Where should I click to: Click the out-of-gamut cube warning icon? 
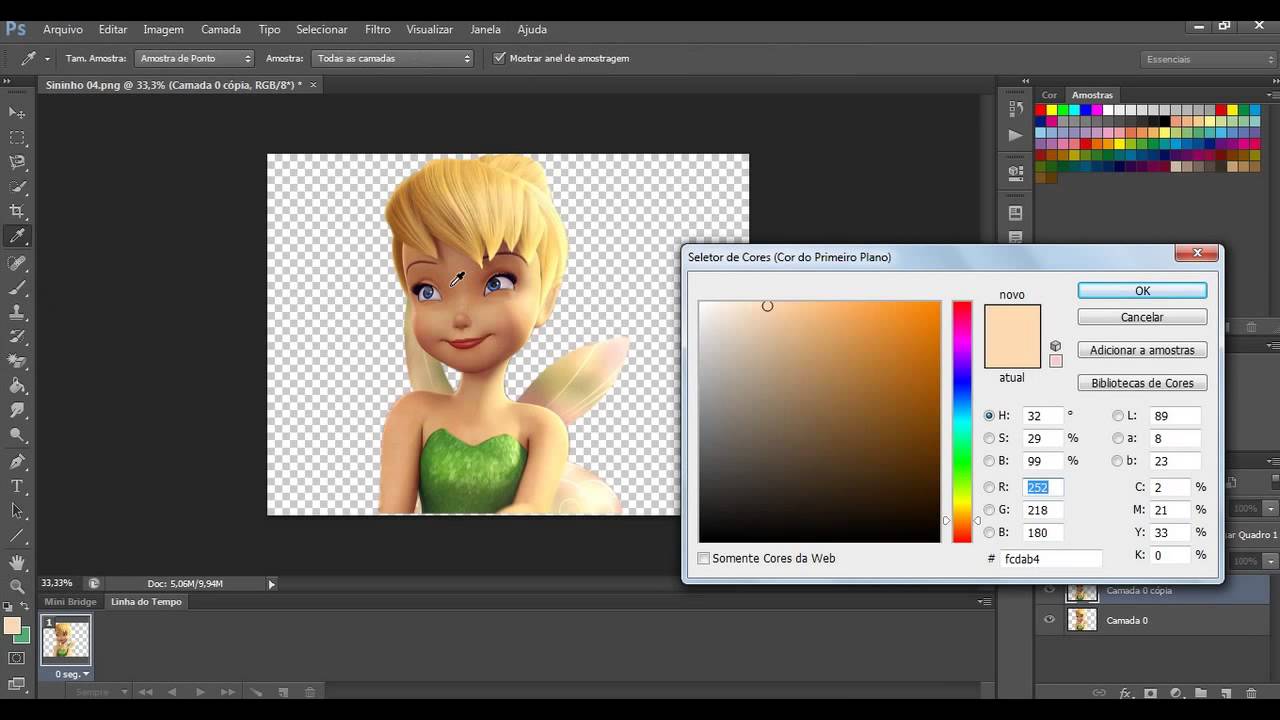point(1055,346)
